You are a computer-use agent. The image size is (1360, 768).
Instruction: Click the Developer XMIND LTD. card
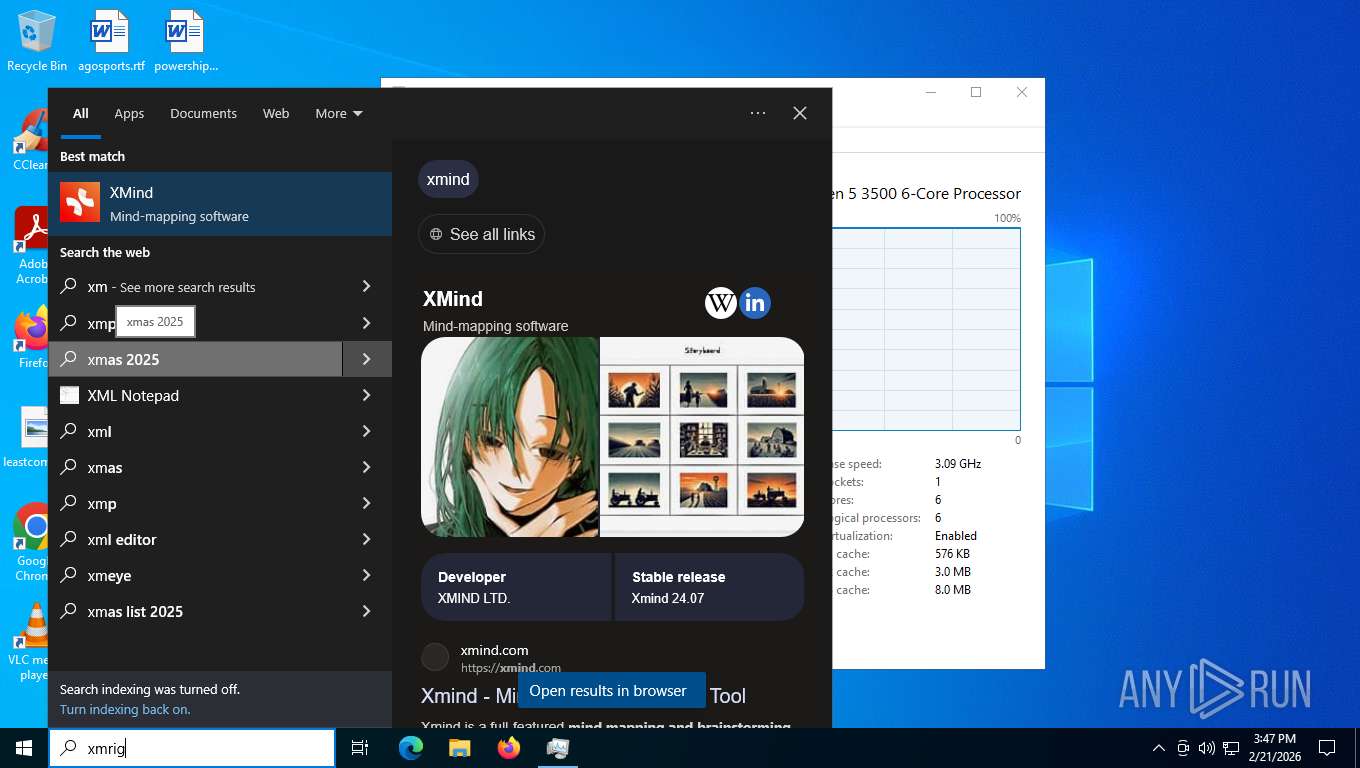pos(516,587)
